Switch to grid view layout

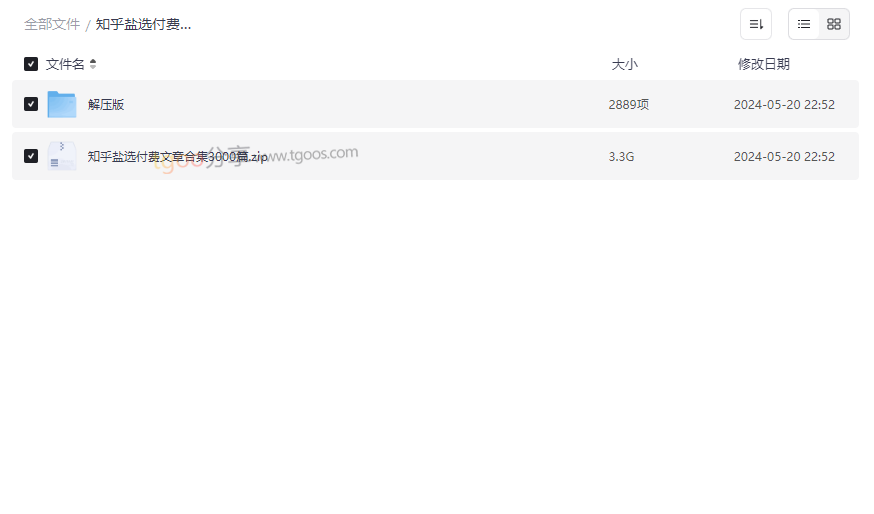[834, 24]
